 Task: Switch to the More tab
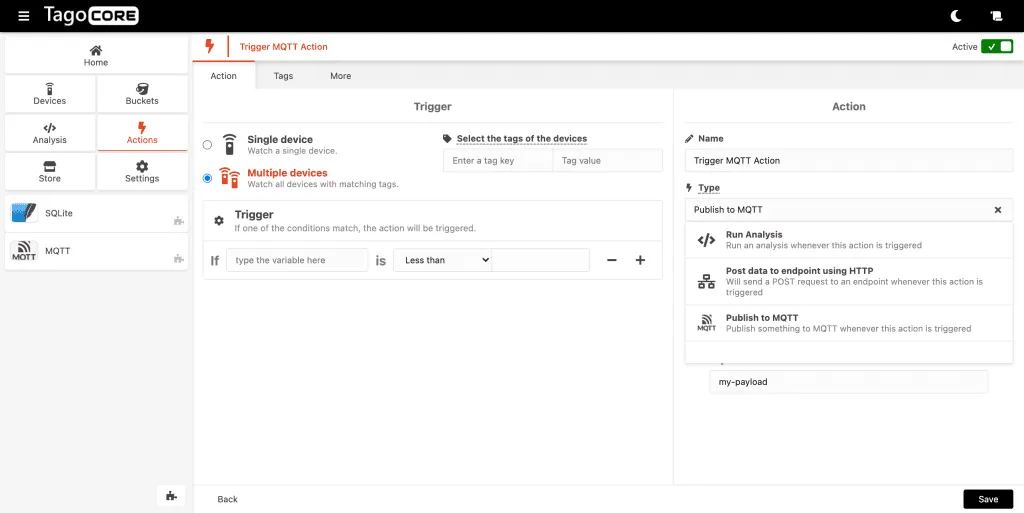[341, 76]
